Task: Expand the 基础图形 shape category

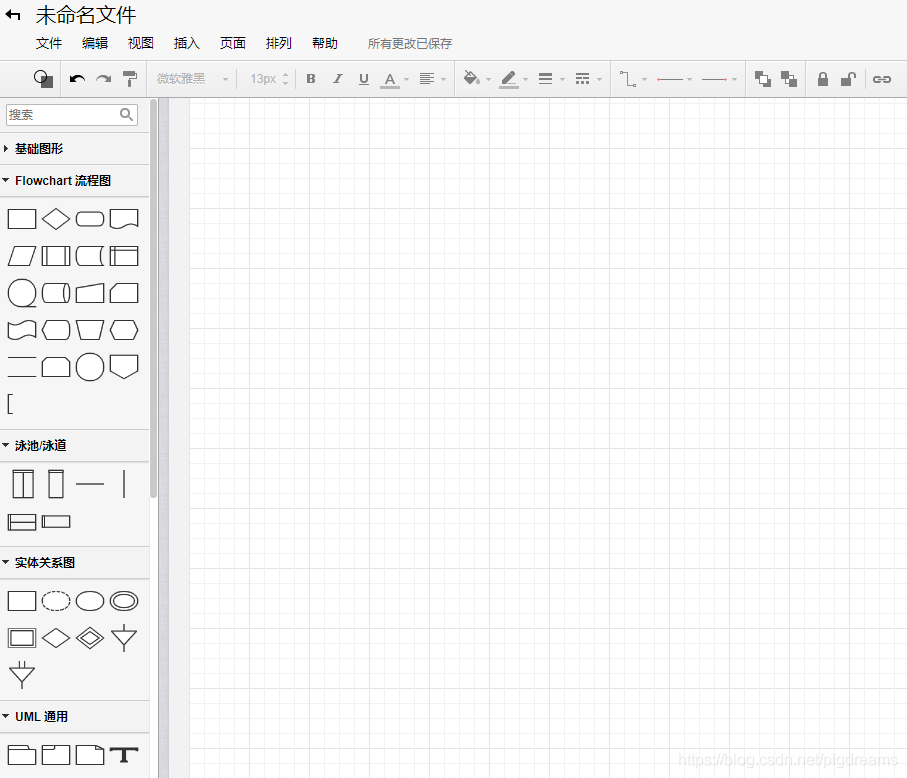Action: click(x=39, y=148)
